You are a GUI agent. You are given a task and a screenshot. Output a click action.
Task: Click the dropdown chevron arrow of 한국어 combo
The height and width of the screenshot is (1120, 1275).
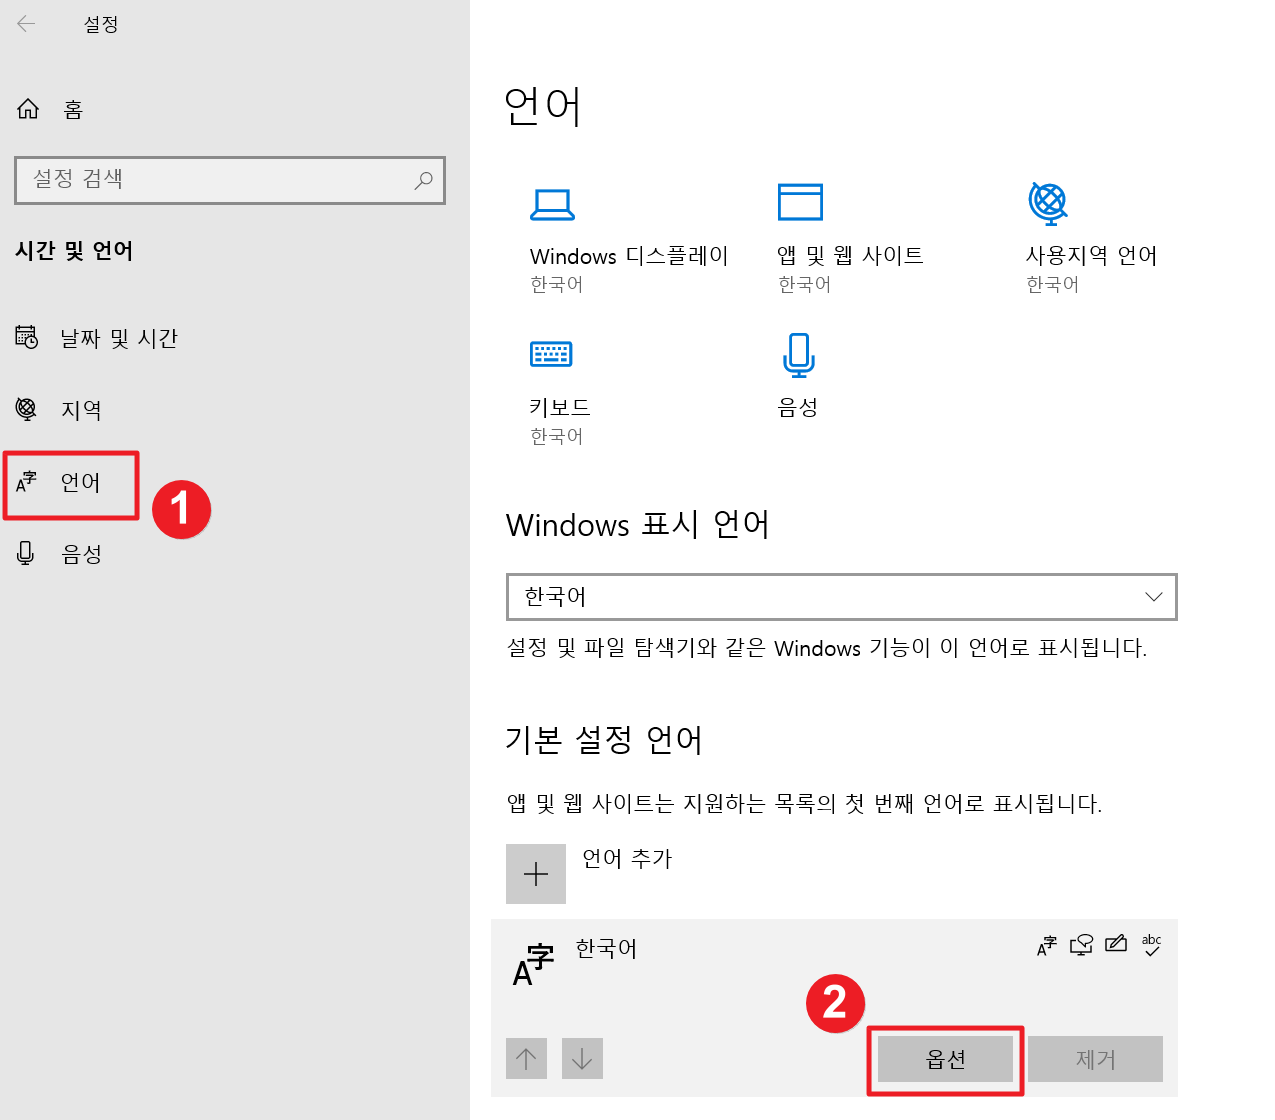pyautogui.click(x=1153, y=597)
